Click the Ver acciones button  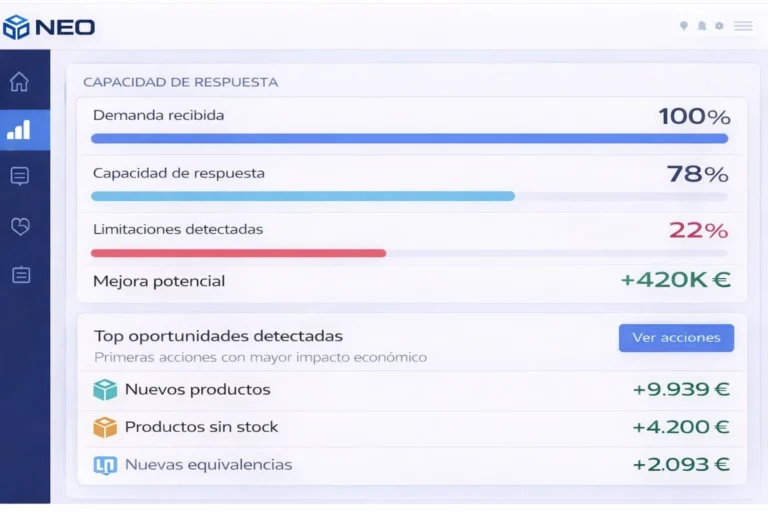(676, 338)
